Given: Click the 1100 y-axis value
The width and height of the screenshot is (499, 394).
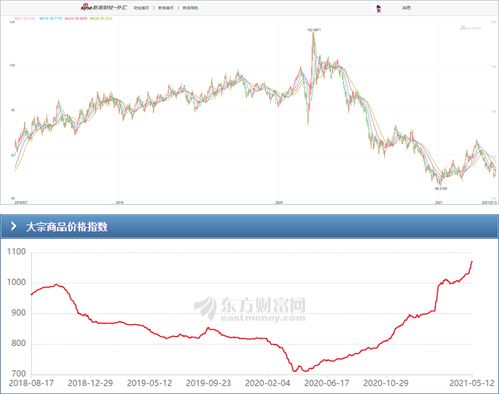Looking at the screenshot, I should point(17,252).
